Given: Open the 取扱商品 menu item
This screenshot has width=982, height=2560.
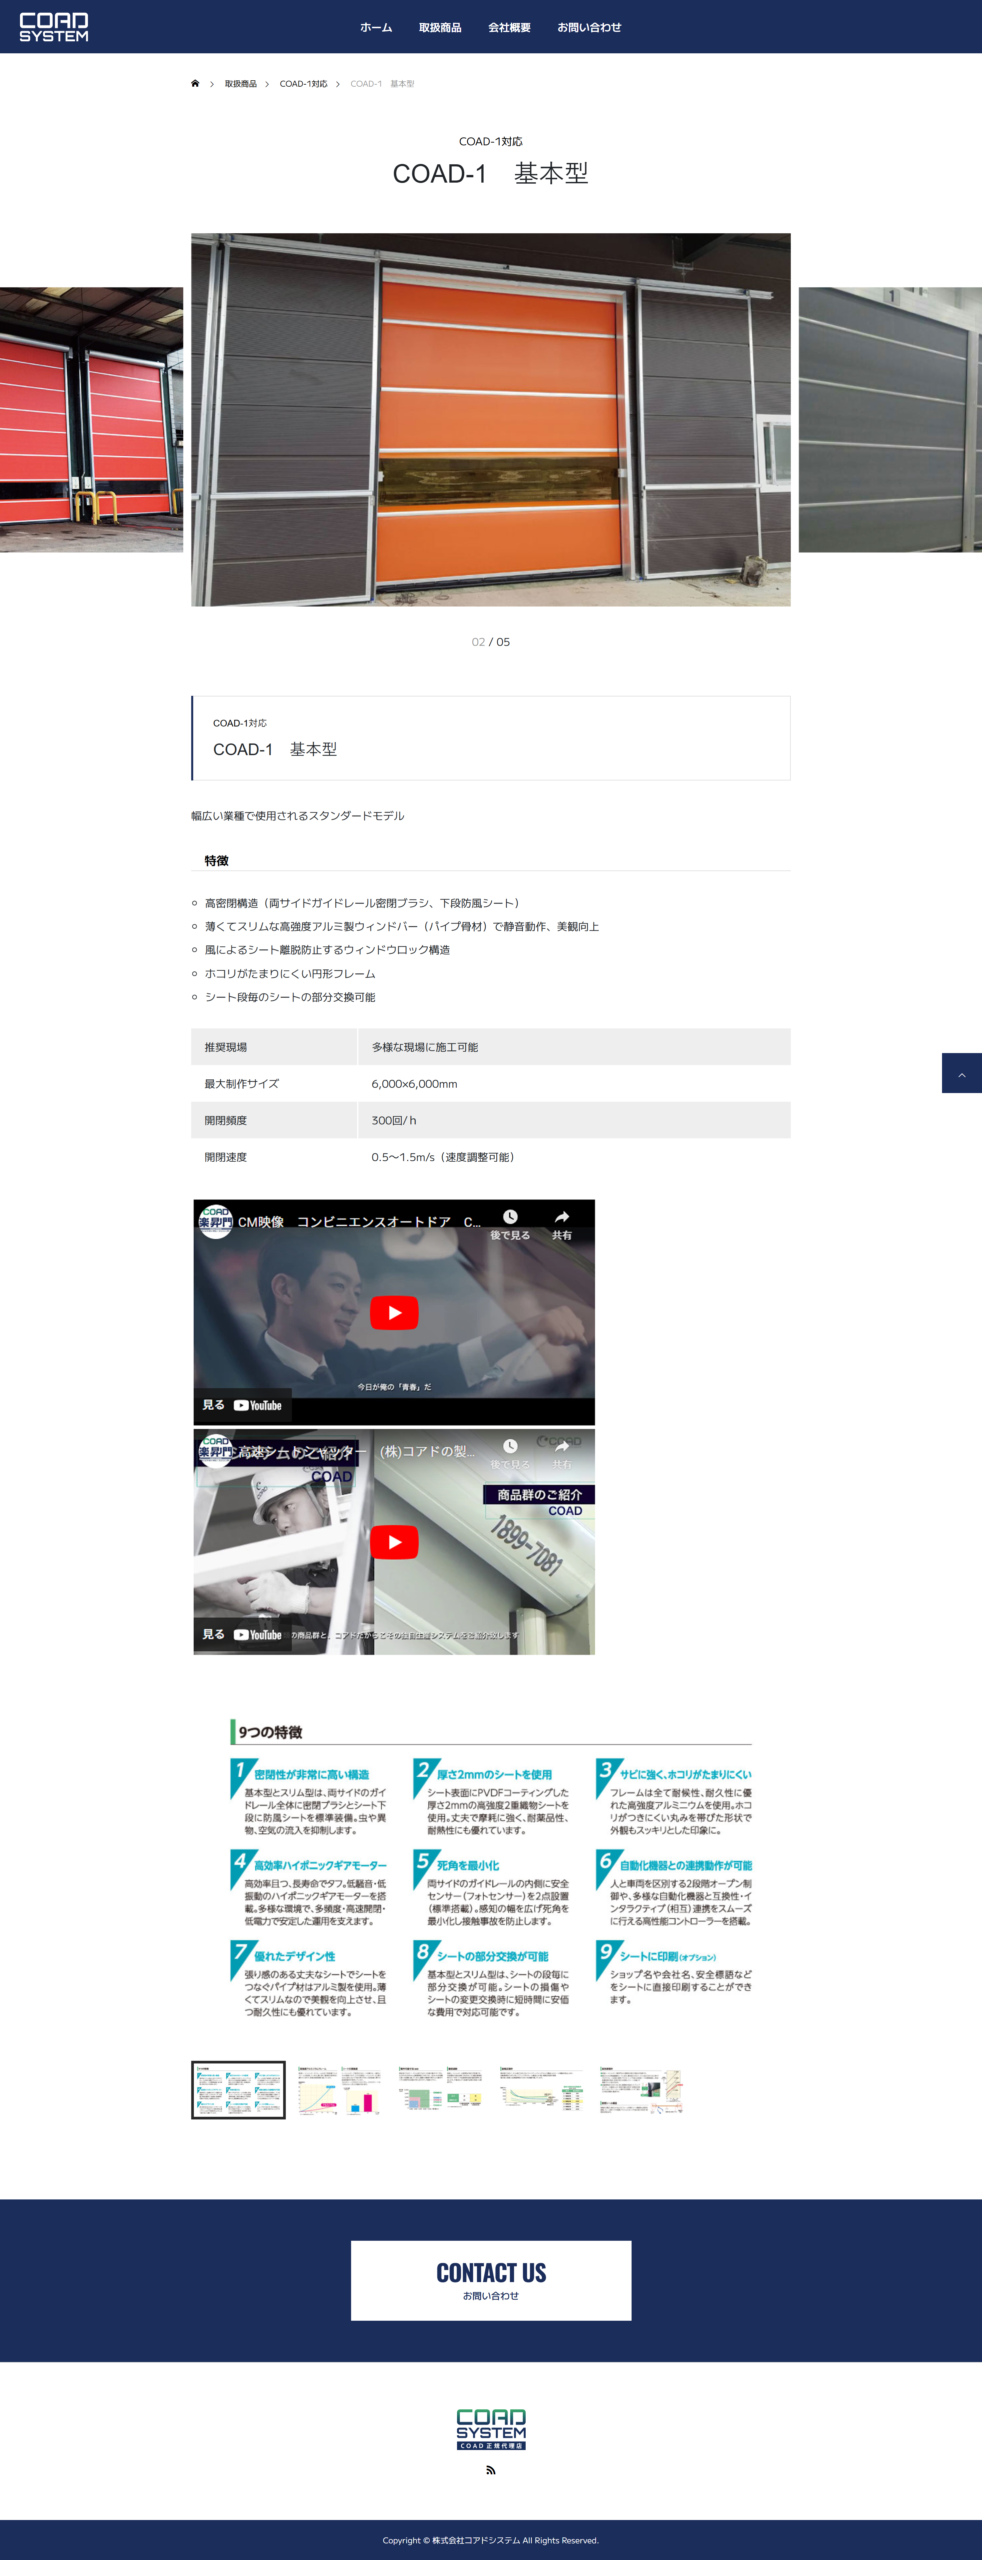Looking at the screenshot, I should (440, 28).
